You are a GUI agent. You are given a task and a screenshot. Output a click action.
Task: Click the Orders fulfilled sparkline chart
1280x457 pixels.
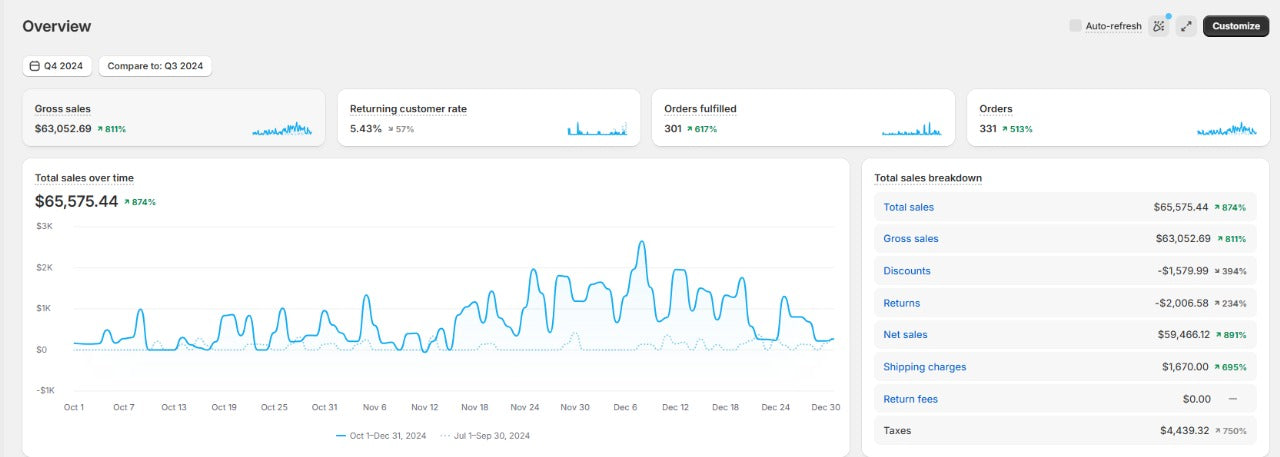click(911, 129)
